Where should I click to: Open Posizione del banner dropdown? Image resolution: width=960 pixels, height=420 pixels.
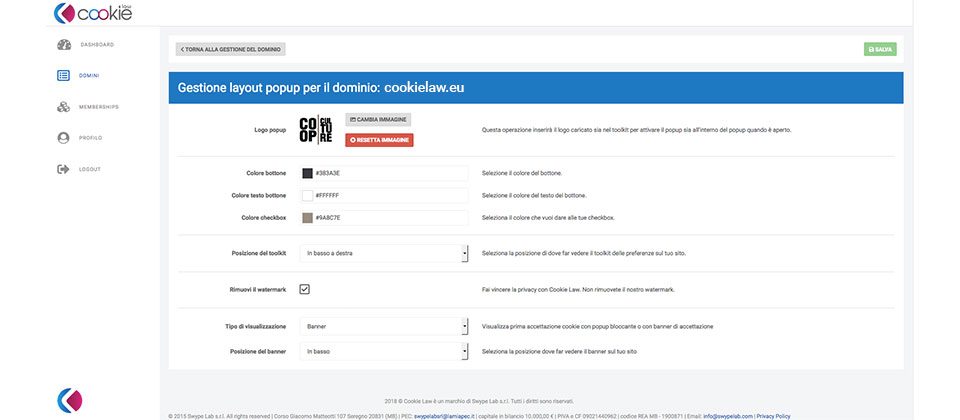[384, 351]
